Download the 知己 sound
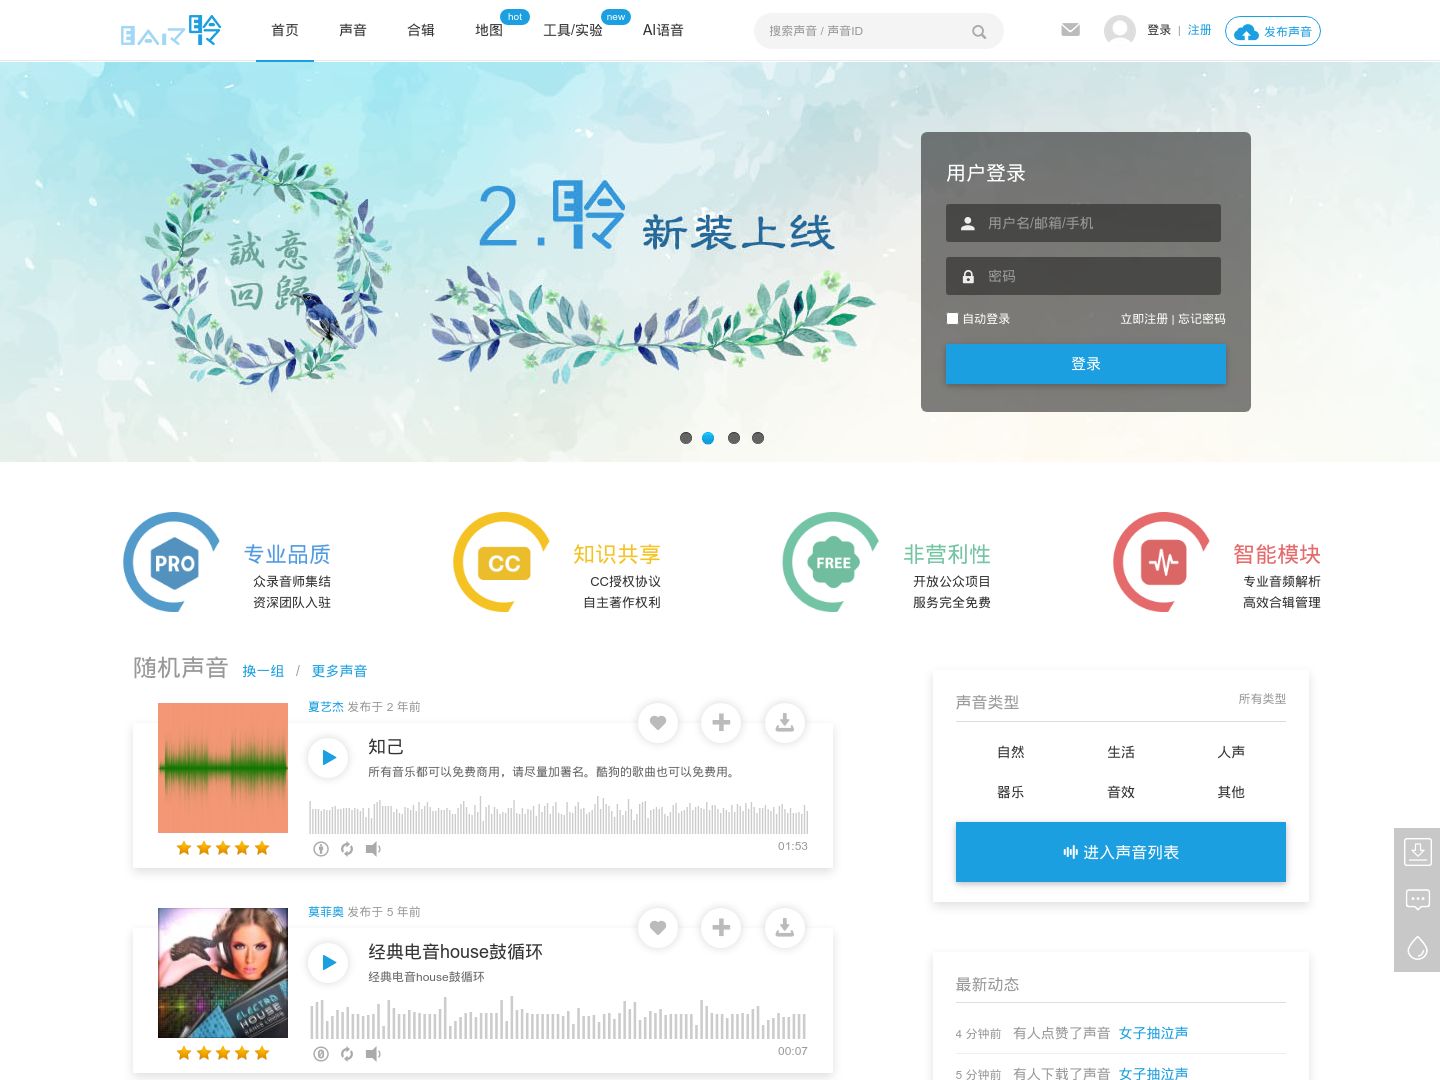Viewport: 1440px width, 1080px height. 785,723
